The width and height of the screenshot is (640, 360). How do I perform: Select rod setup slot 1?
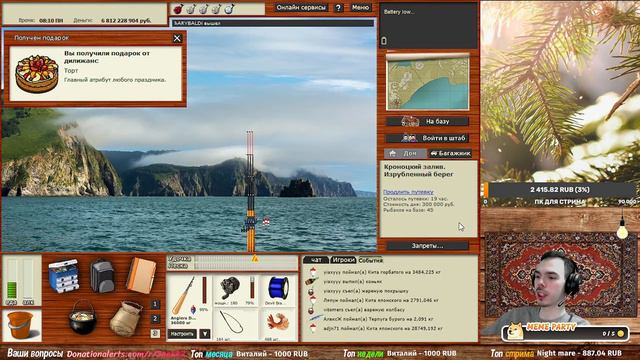[x=155, y=304]
